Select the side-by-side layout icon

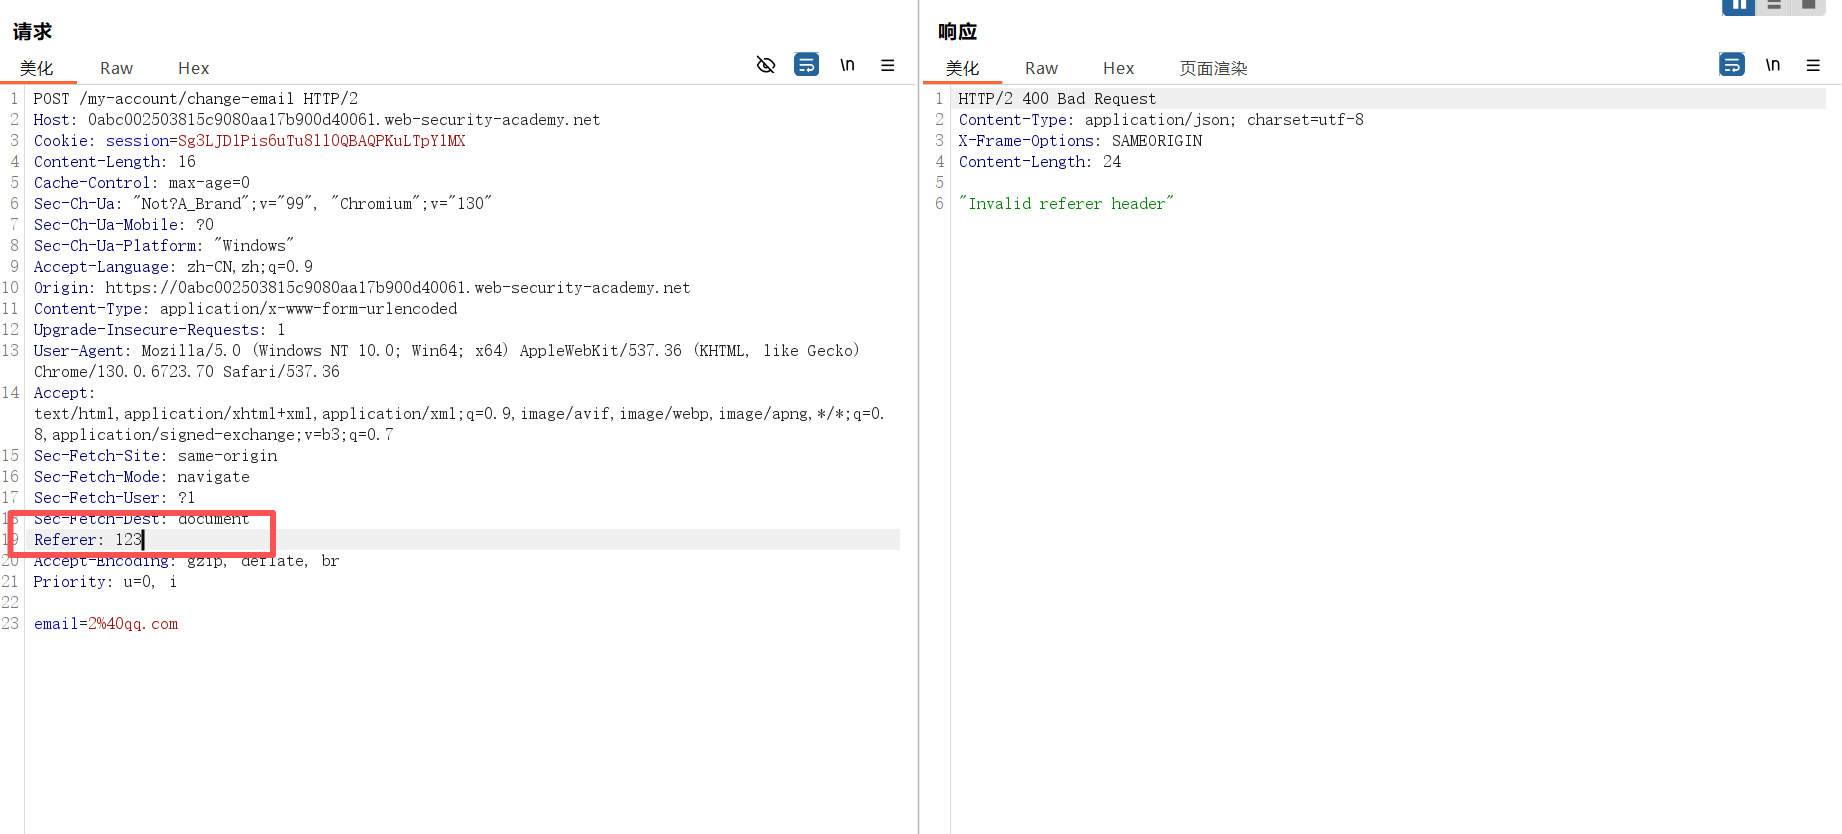[1738, 6]
